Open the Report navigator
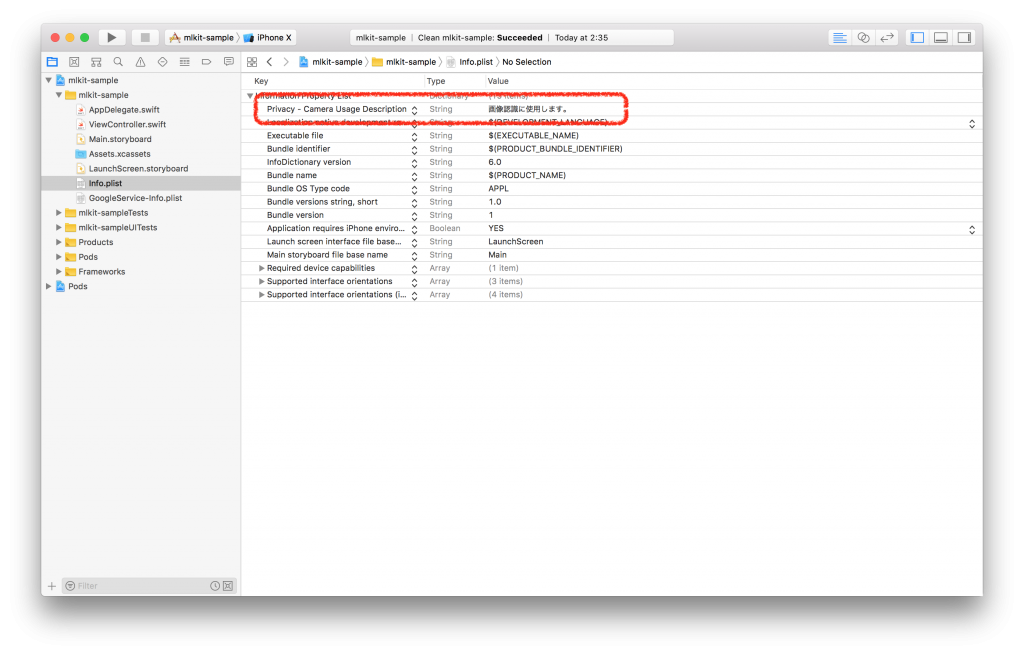Viewport: 1024px width, 655px height. (229, 62)
